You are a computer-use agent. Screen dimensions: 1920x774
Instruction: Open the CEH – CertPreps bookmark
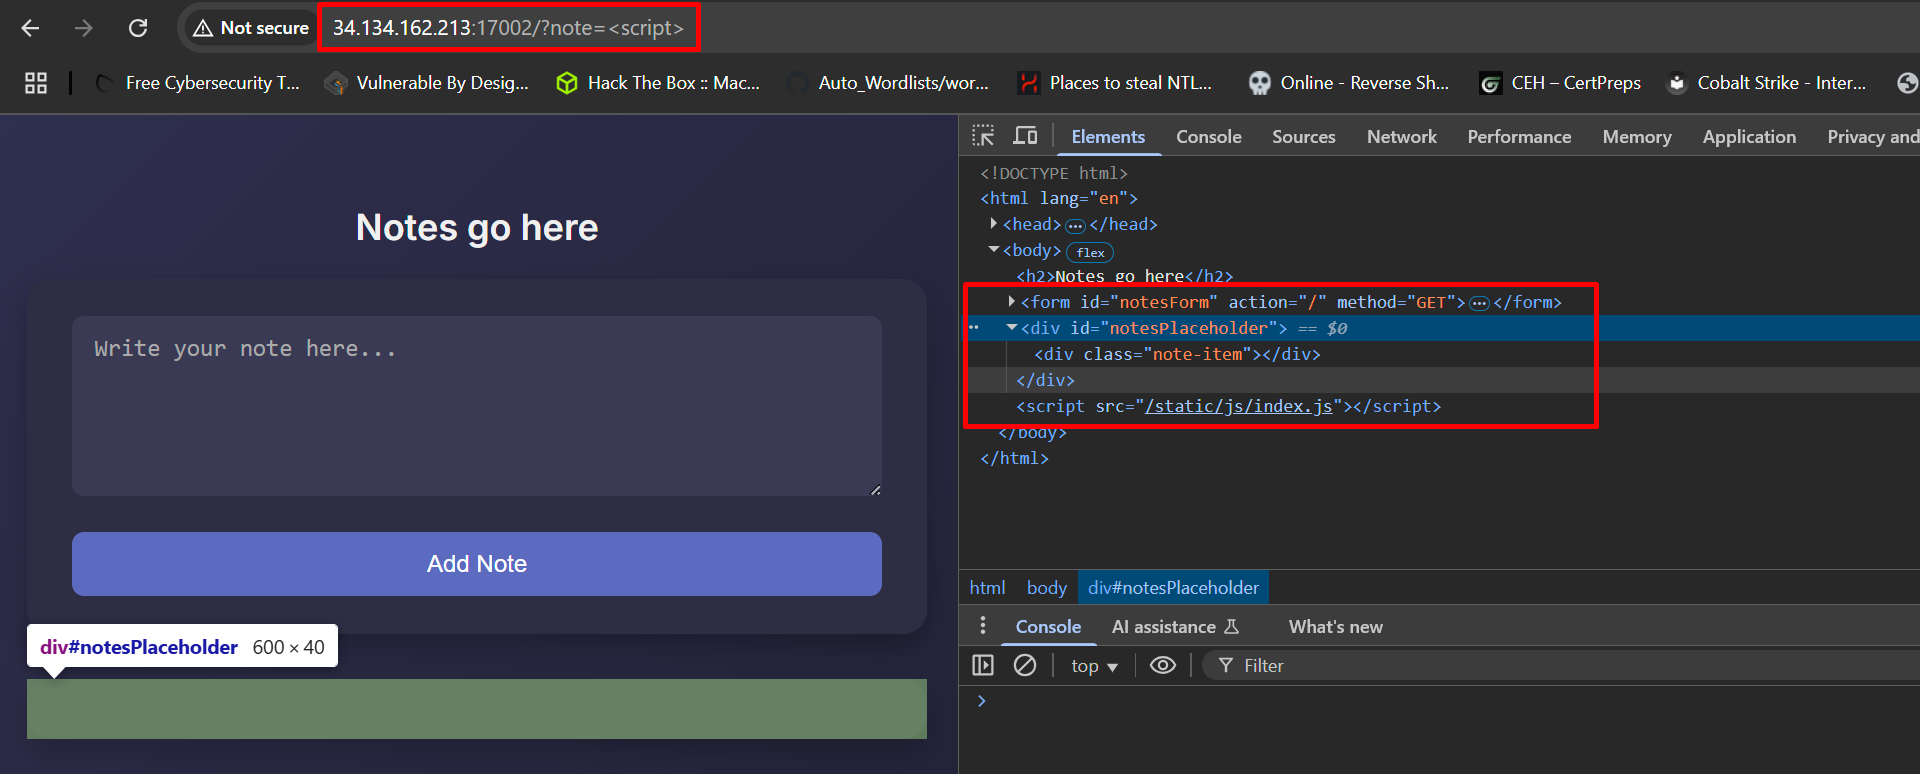click(x=1560, y=83)
